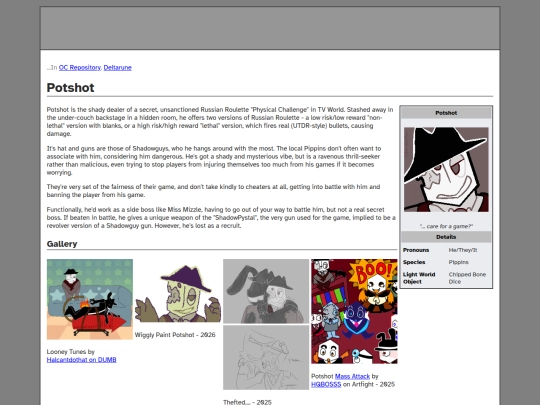Open the Thefted sketch thumbnail
The height and width of the screenshot is (405, 540).
click(266, 357)
